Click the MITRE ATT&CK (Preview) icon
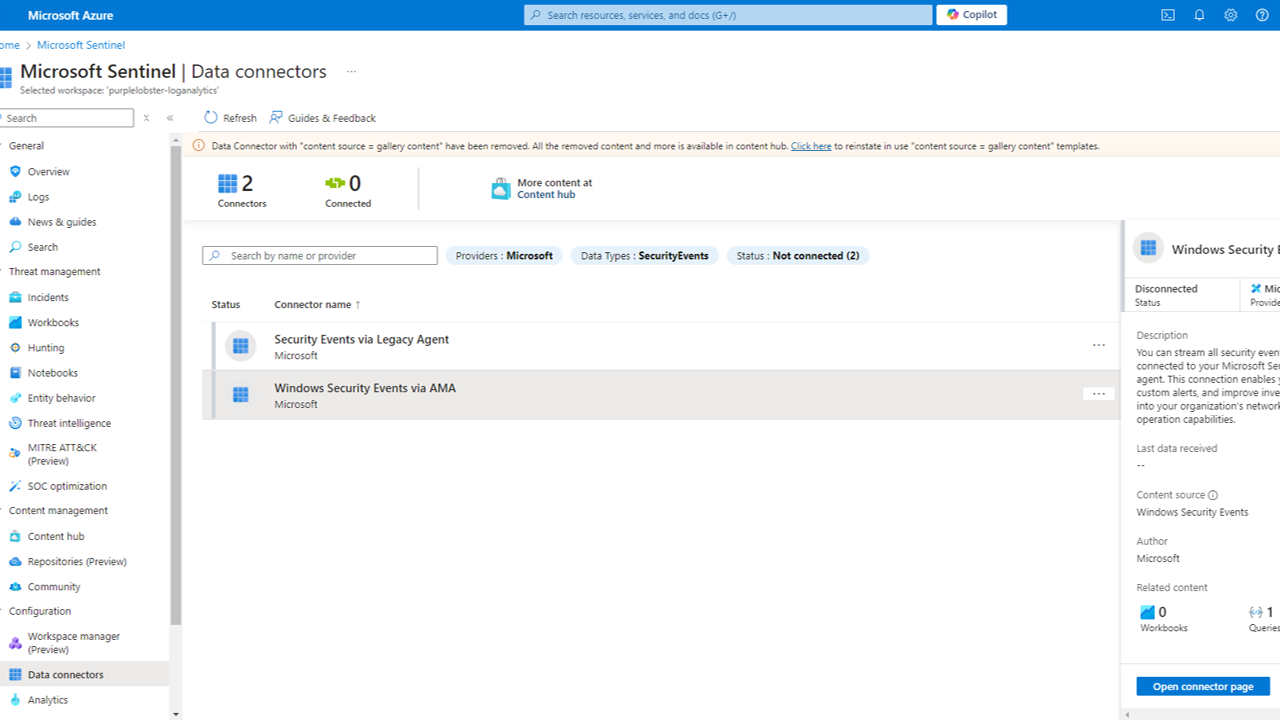The image size is (1280, 720). (x=15, y=454)
